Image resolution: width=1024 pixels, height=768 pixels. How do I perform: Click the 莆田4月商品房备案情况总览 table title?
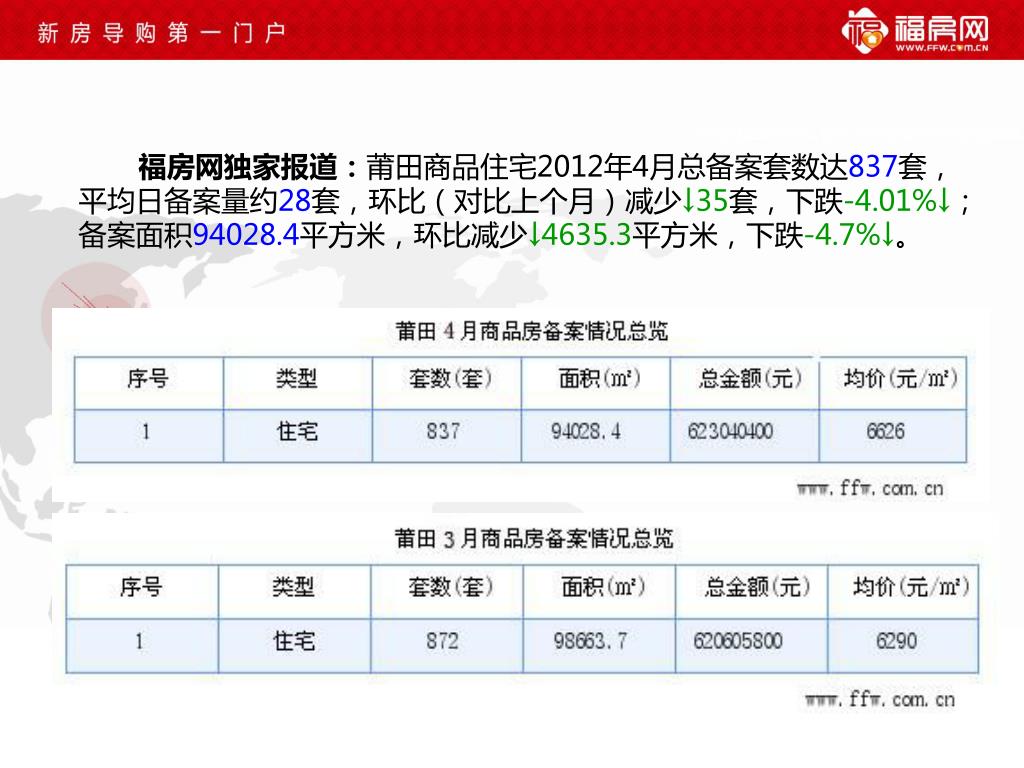(x=532, y=331)
